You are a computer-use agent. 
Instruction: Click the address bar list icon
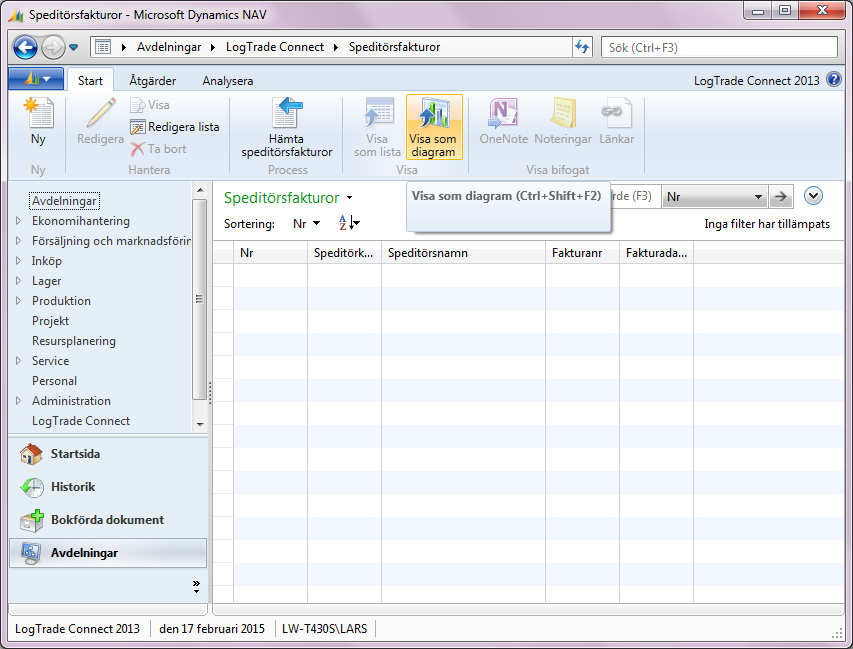(x=103, y=47)
